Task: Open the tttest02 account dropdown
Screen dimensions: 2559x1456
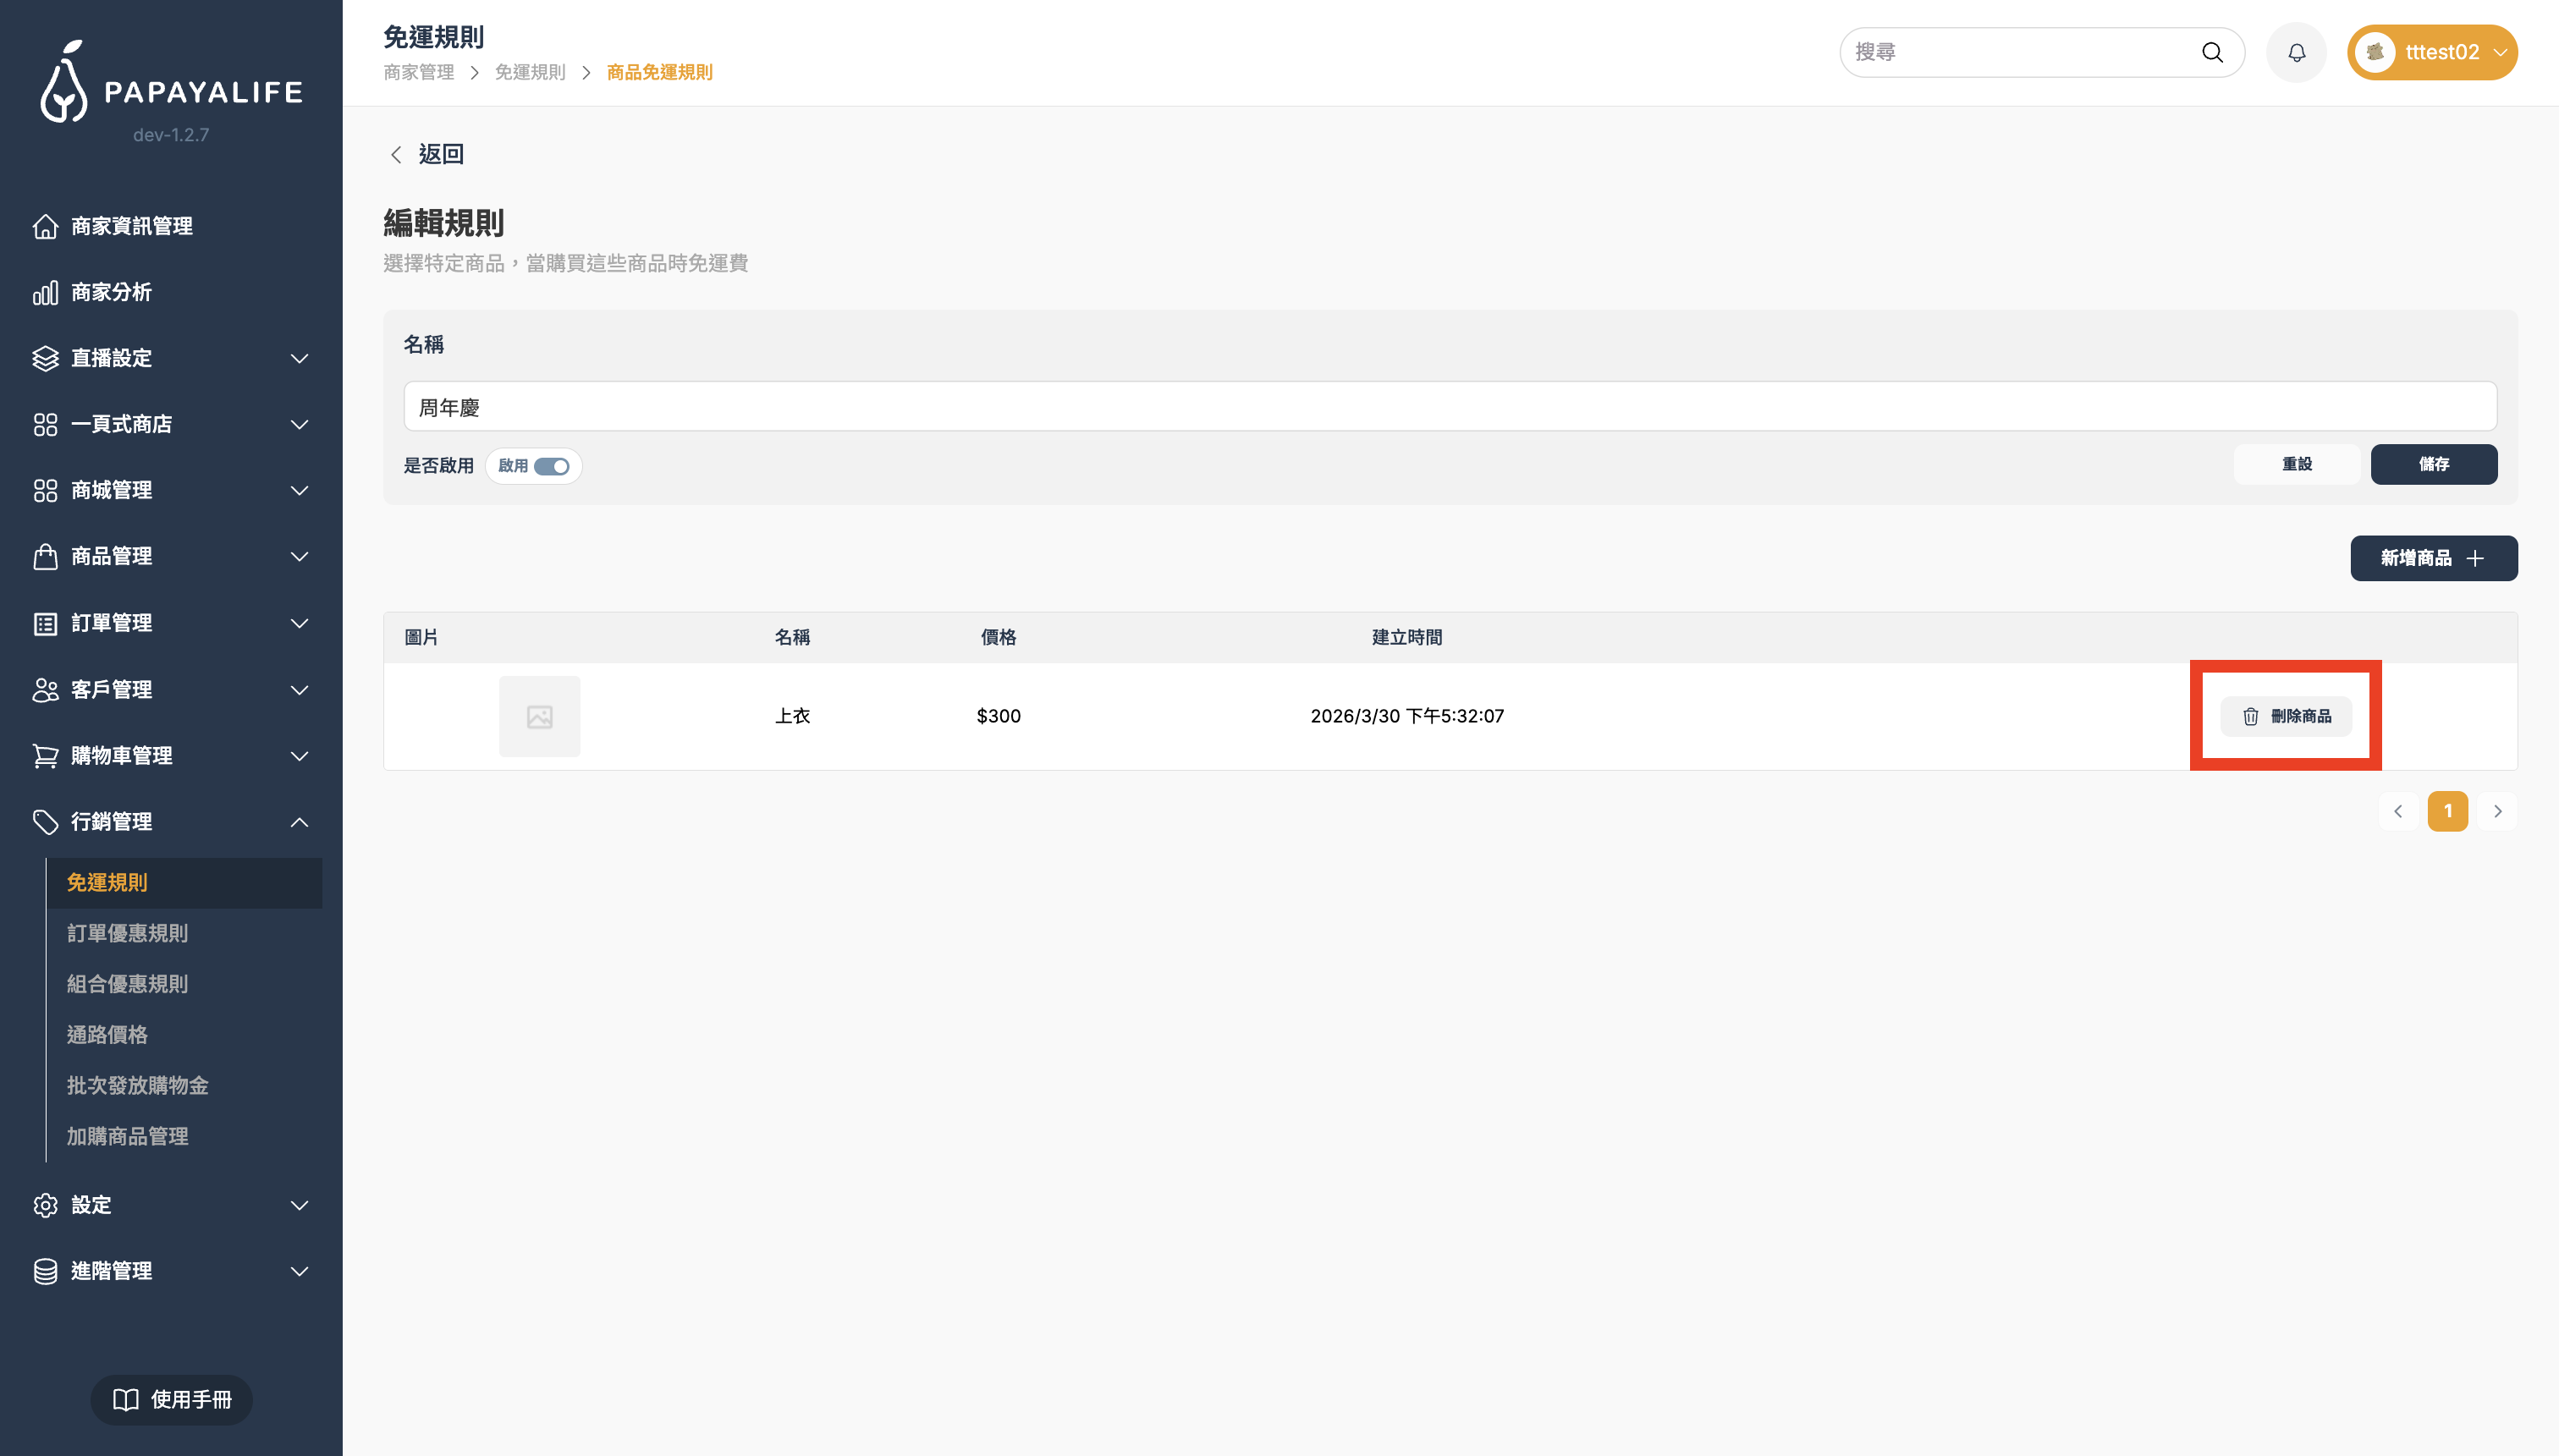Action: pos(2432,52)
